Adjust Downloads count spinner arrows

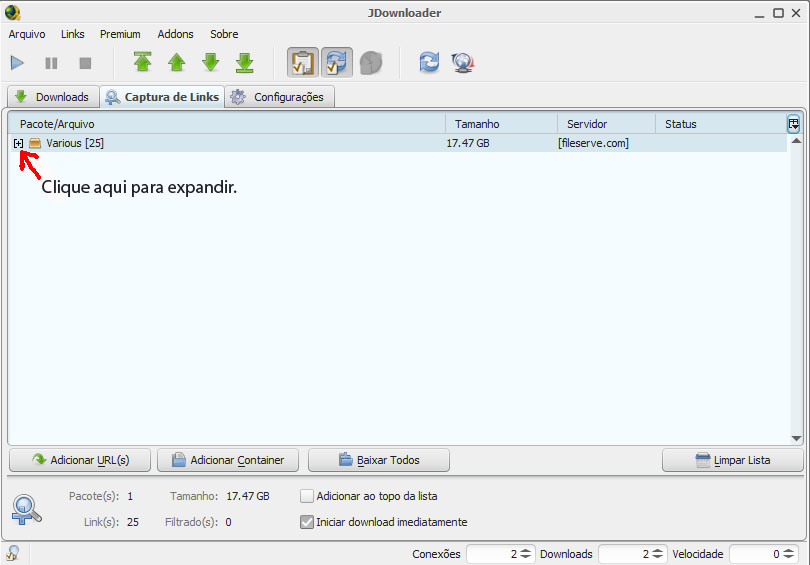pyautogui.click(x=657, y=554)
